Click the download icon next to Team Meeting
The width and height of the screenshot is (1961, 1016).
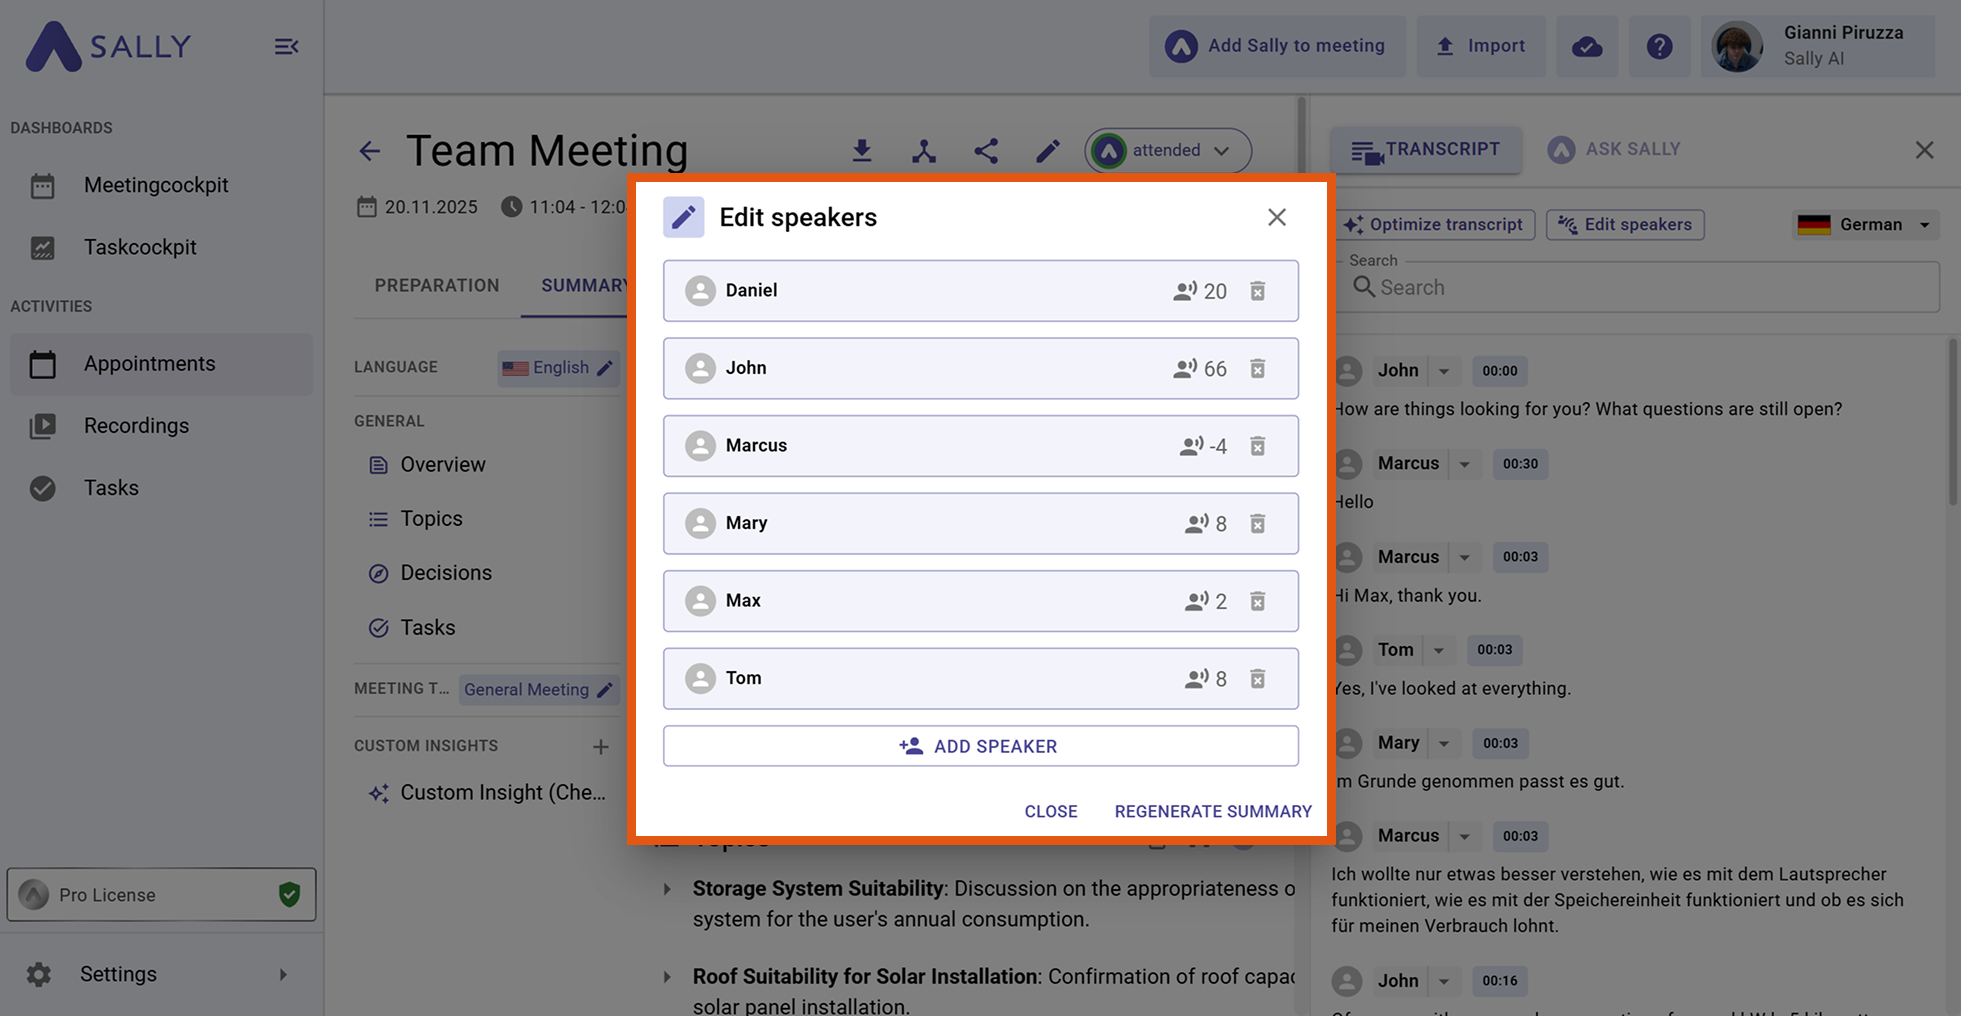[861, 151]
